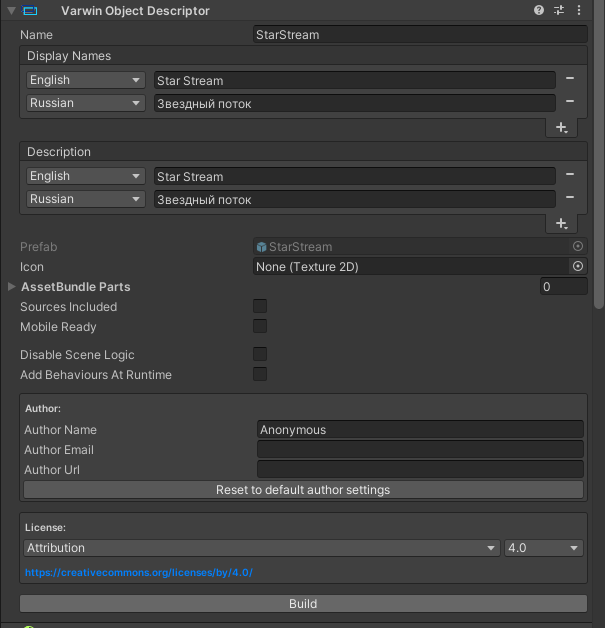Viewport: 605px width, 628px height.
Task: Change the Russian language dropdown under Display Names
Action: click(86, 103)
